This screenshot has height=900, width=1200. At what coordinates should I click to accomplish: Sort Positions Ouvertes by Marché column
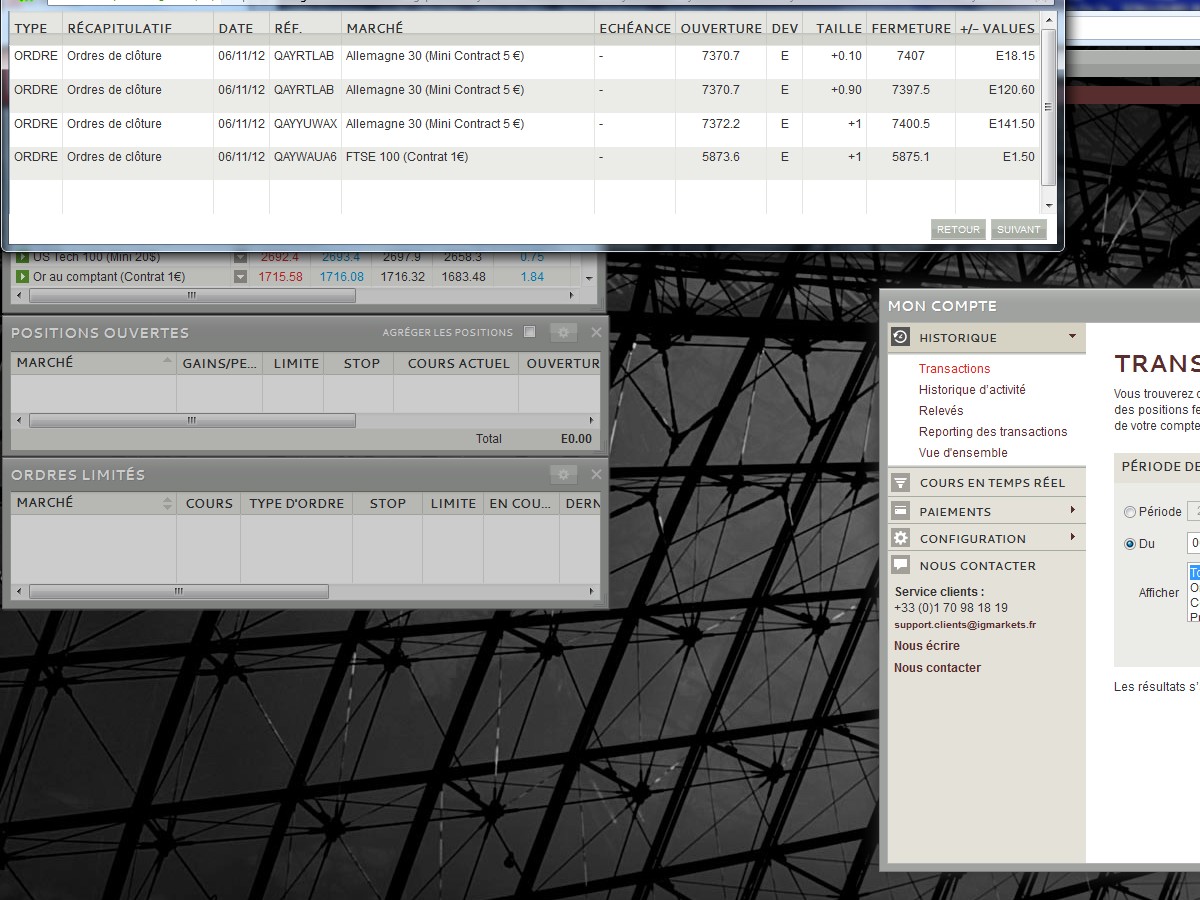93,363
